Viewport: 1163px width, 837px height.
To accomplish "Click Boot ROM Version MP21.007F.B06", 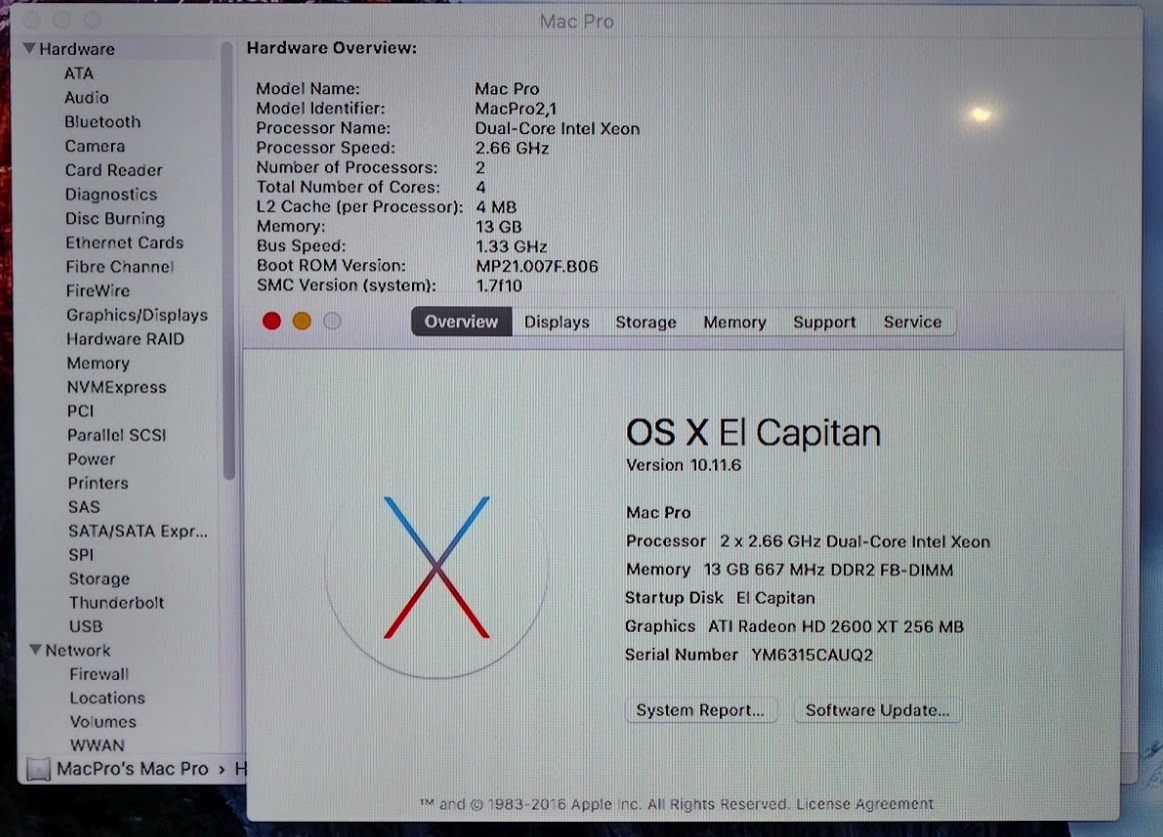I will pos(536,266).
